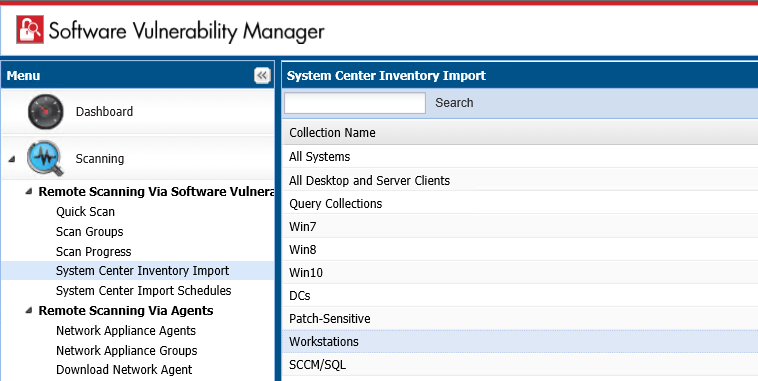Click the Software Vulnerability Manager title text

(187, 31)
